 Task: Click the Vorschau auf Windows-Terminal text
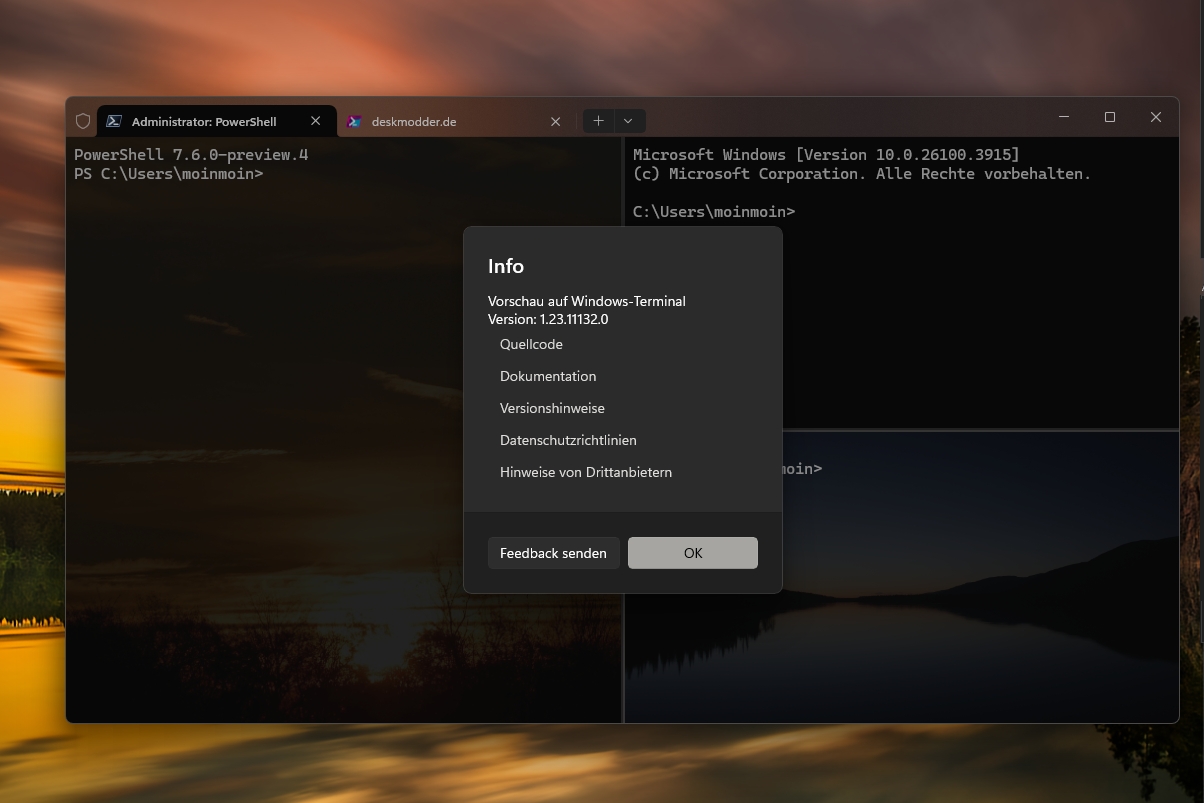[x=587, y=301]
